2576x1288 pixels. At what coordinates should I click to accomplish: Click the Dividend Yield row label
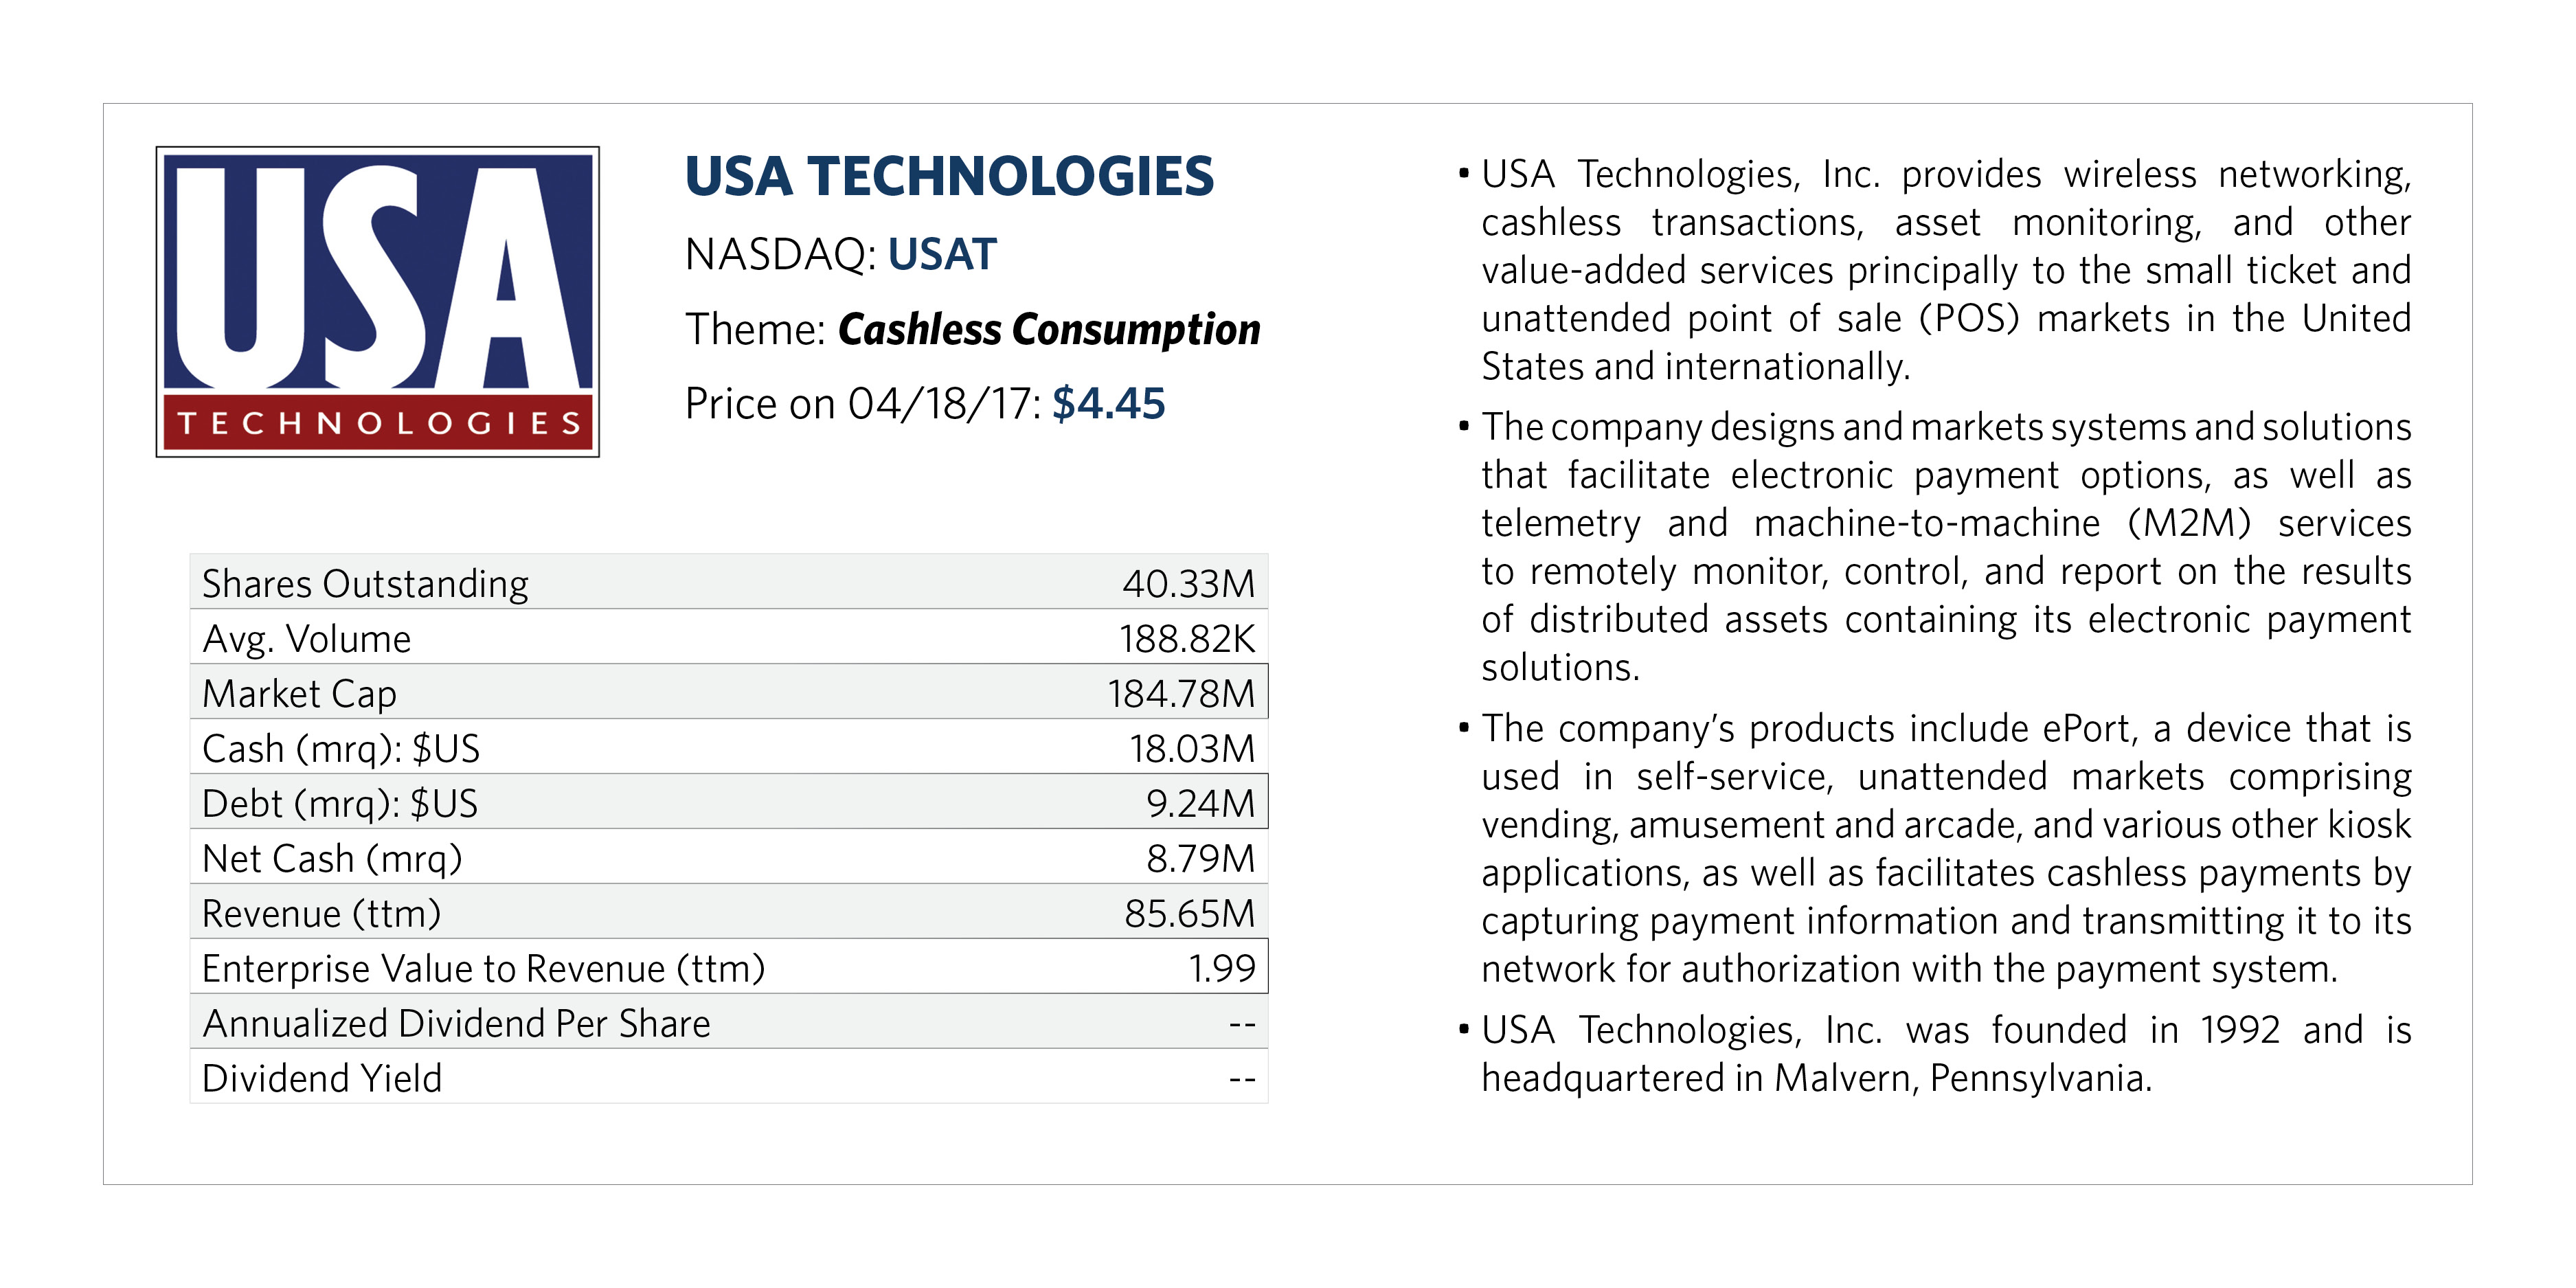pos(321,1078)
